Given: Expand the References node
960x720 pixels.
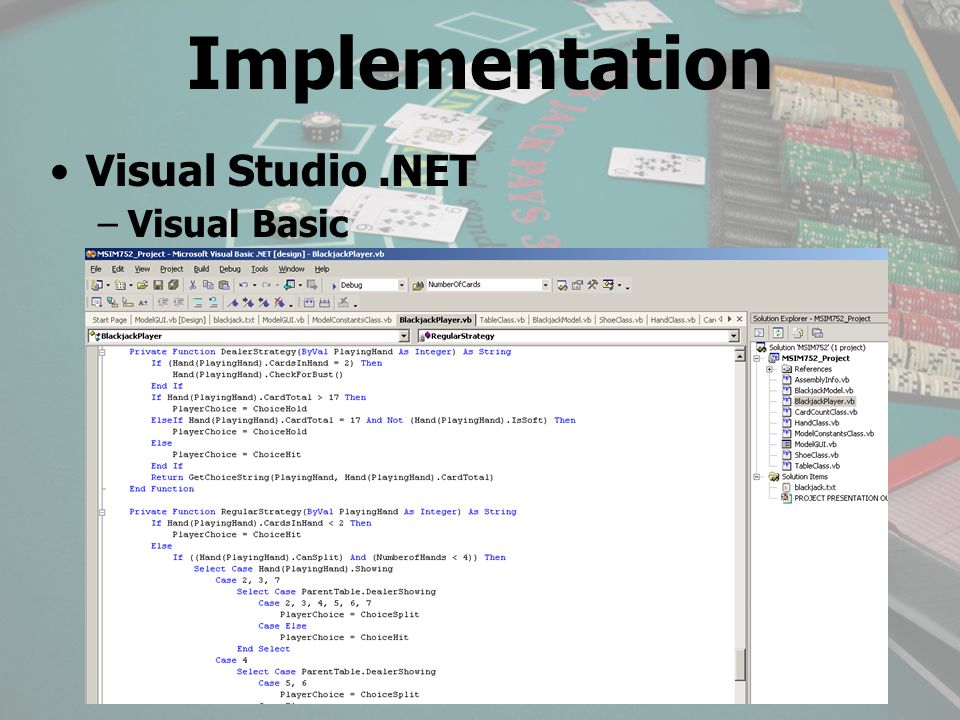Looking at the screenshot, I should (x=770, y=370).
